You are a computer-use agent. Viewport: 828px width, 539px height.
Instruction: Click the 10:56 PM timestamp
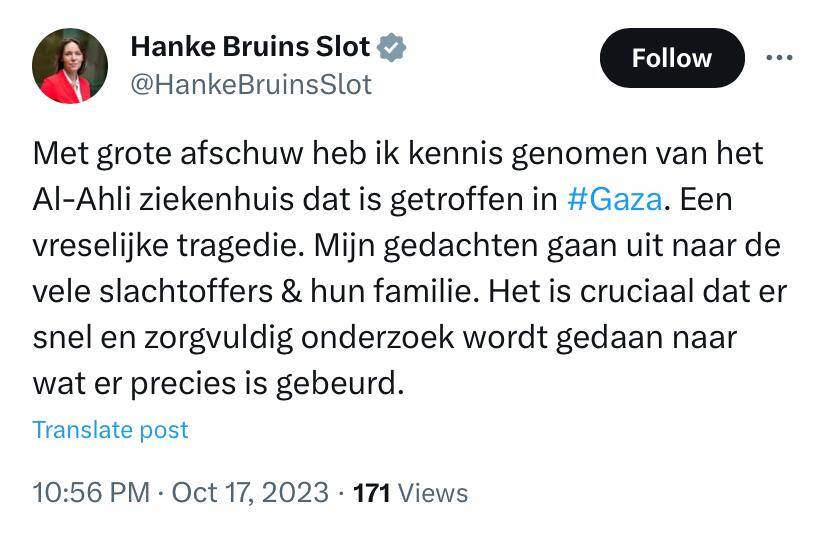tap(91, 492)
